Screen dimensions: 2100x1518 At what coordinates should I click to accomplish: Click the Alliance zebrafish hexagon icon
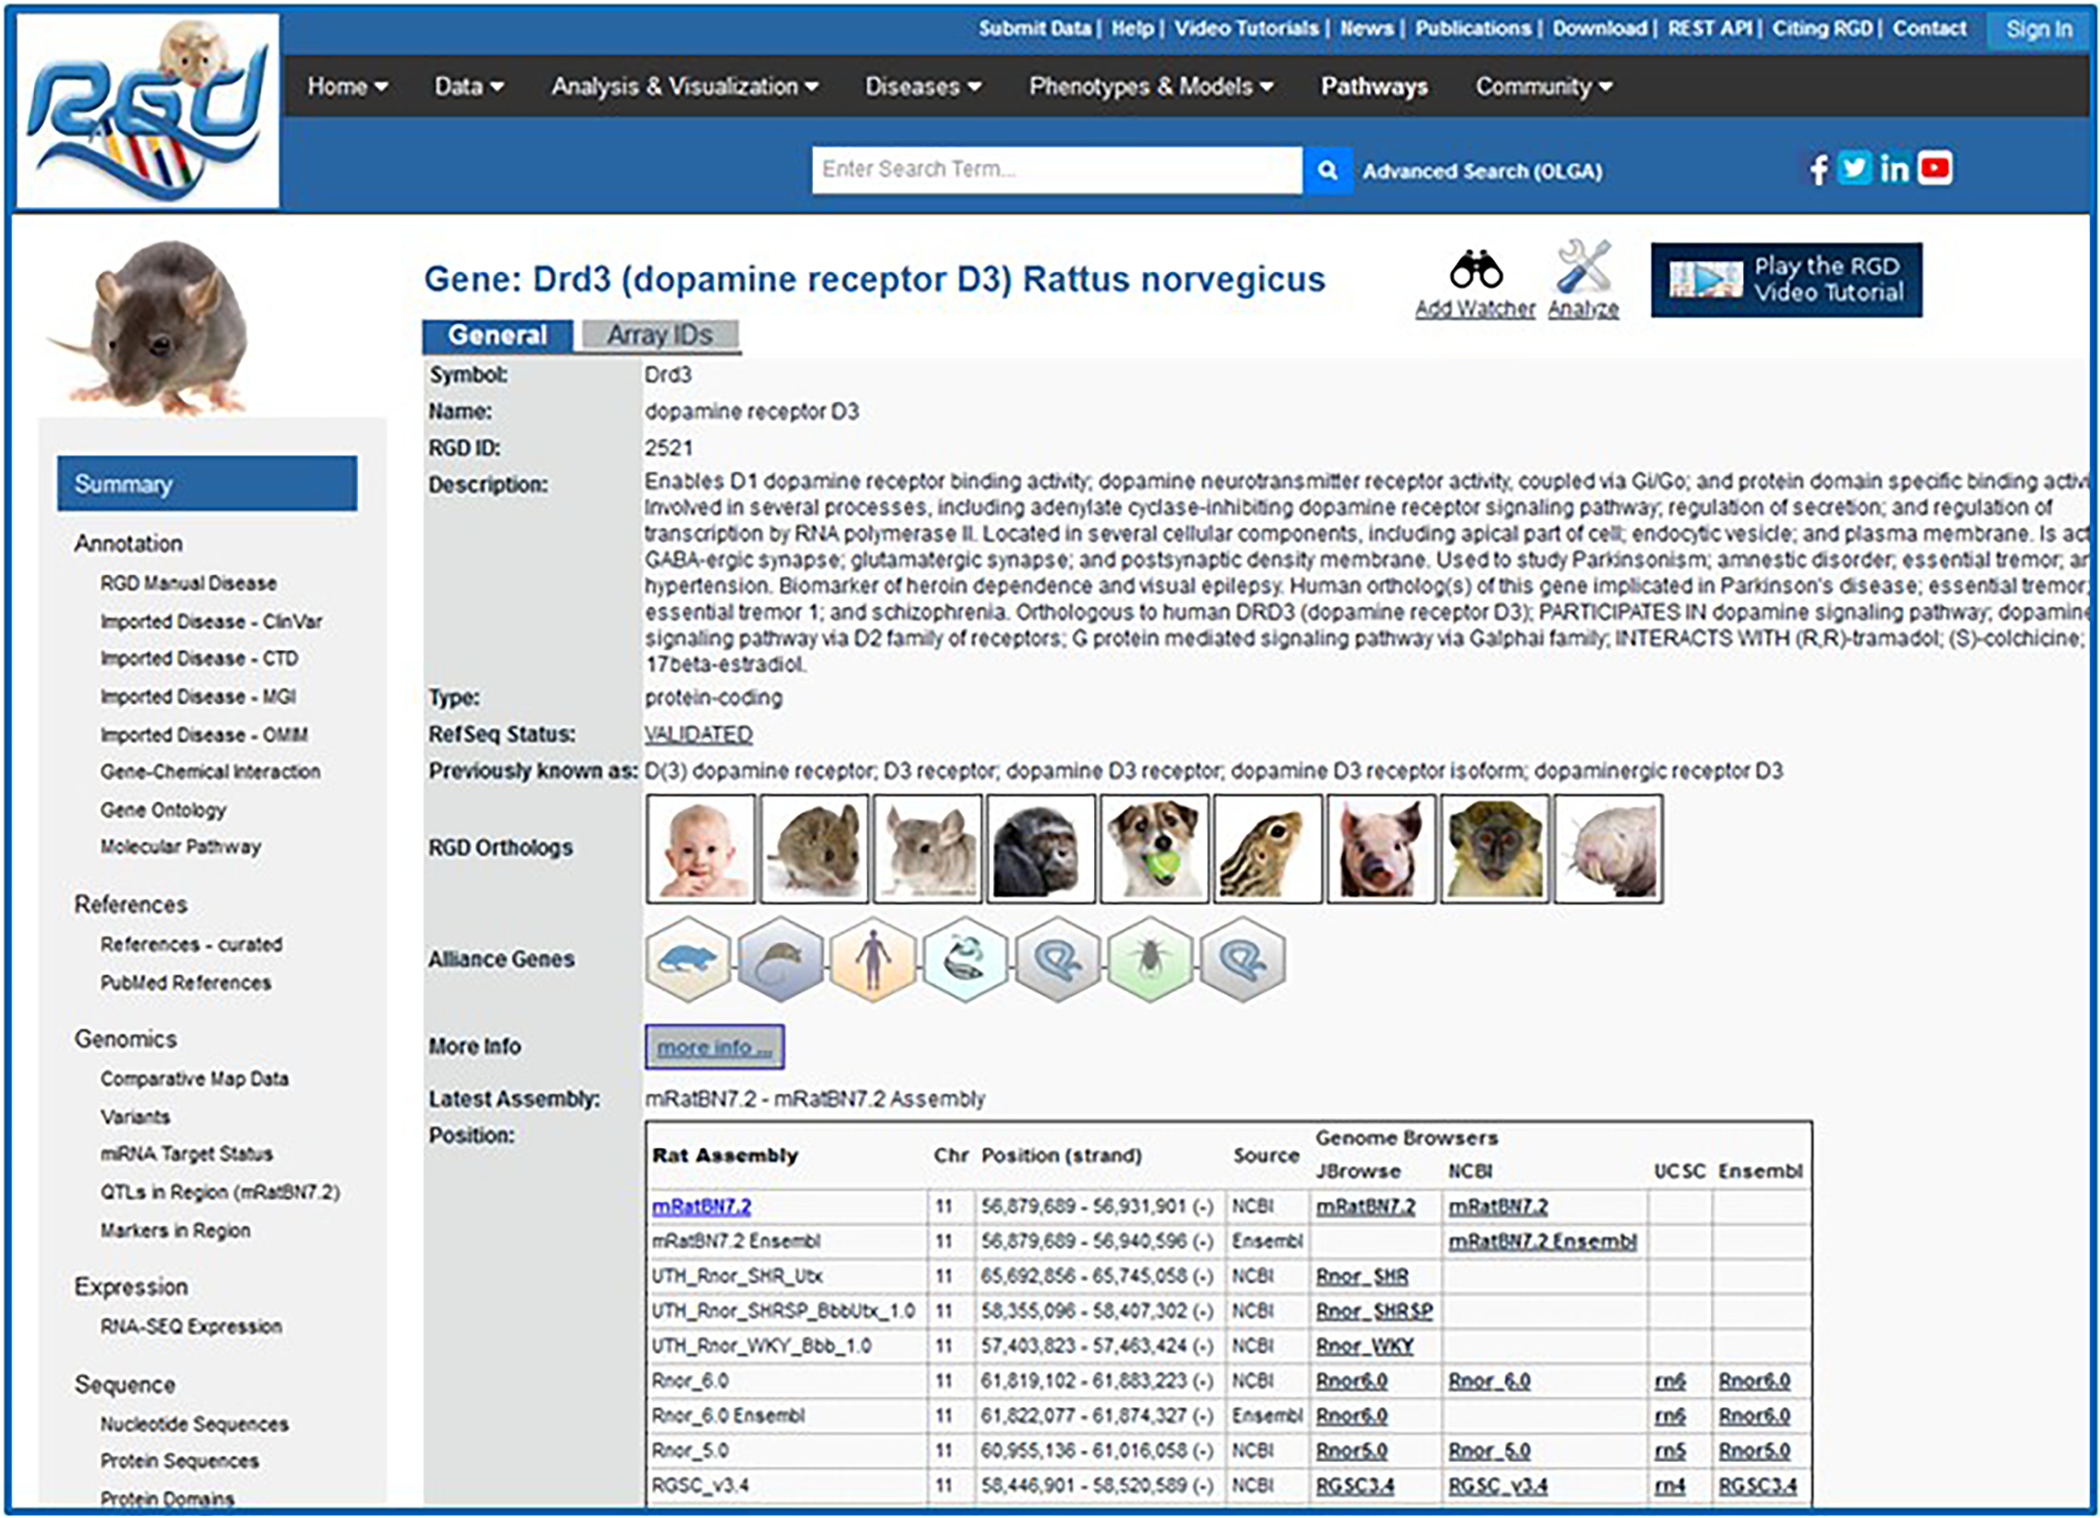(x=965, y=960)
